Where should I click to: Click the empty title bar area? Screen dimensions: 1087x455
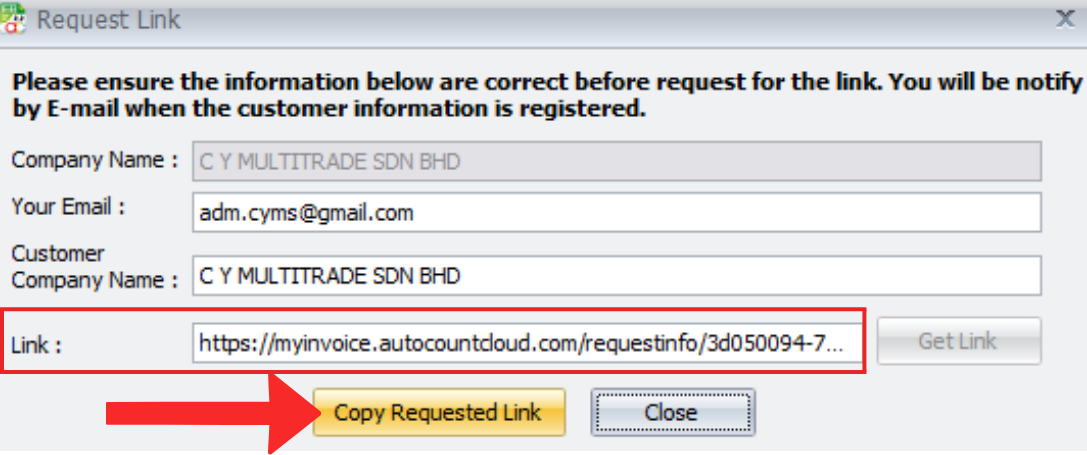600,18
